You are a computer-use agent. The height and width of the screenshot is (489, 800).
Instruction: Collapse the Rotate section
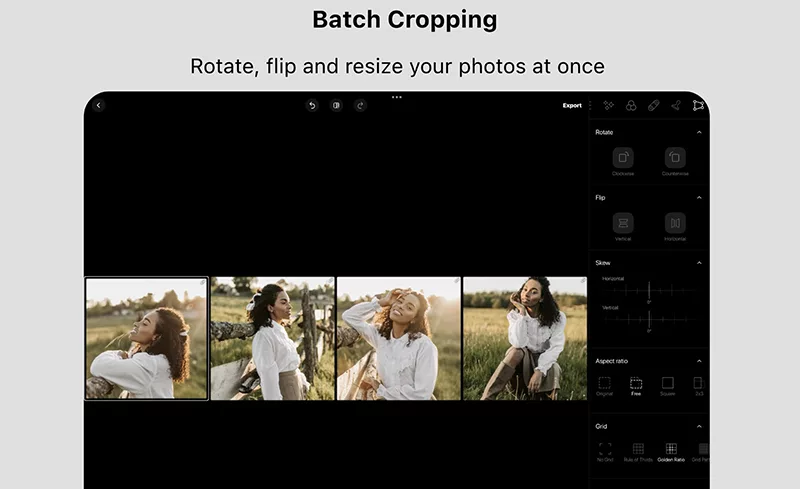click(x=699, y=132)
